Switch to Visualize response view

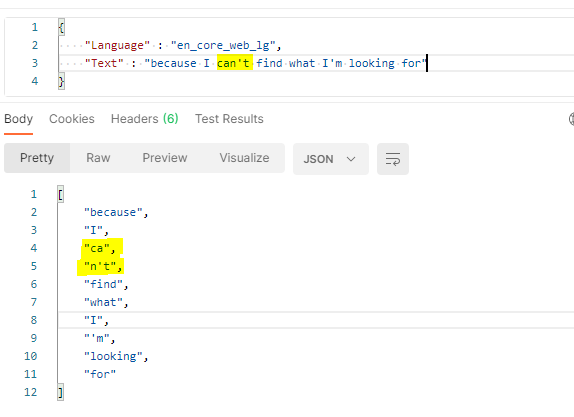[x=244, y=158]
